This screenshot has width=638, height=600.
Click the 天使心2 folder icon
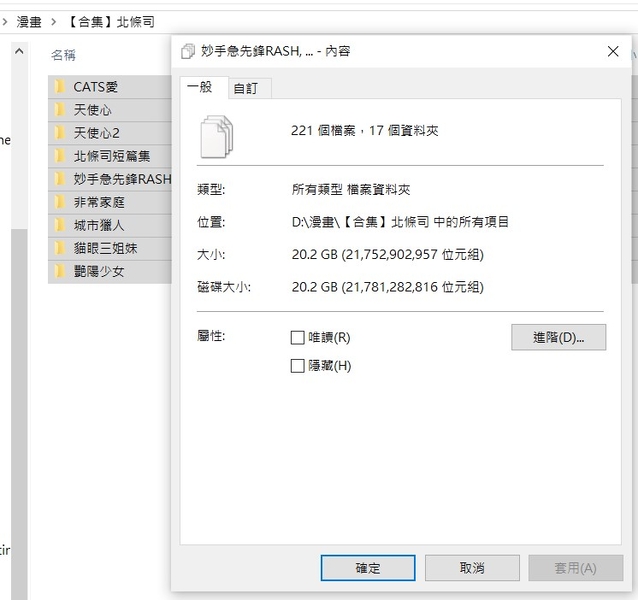pos(60,133)
